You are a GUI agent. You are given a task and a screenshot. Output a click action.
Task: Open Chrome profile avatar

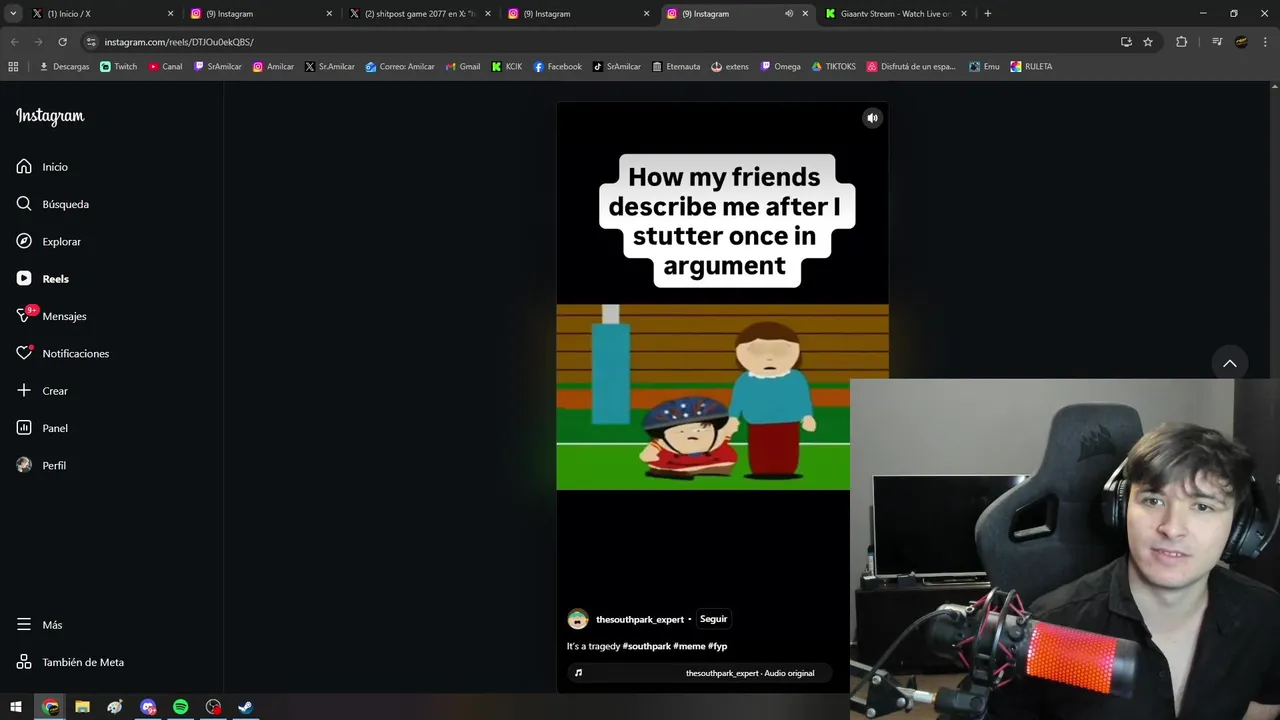[1241, 42]
